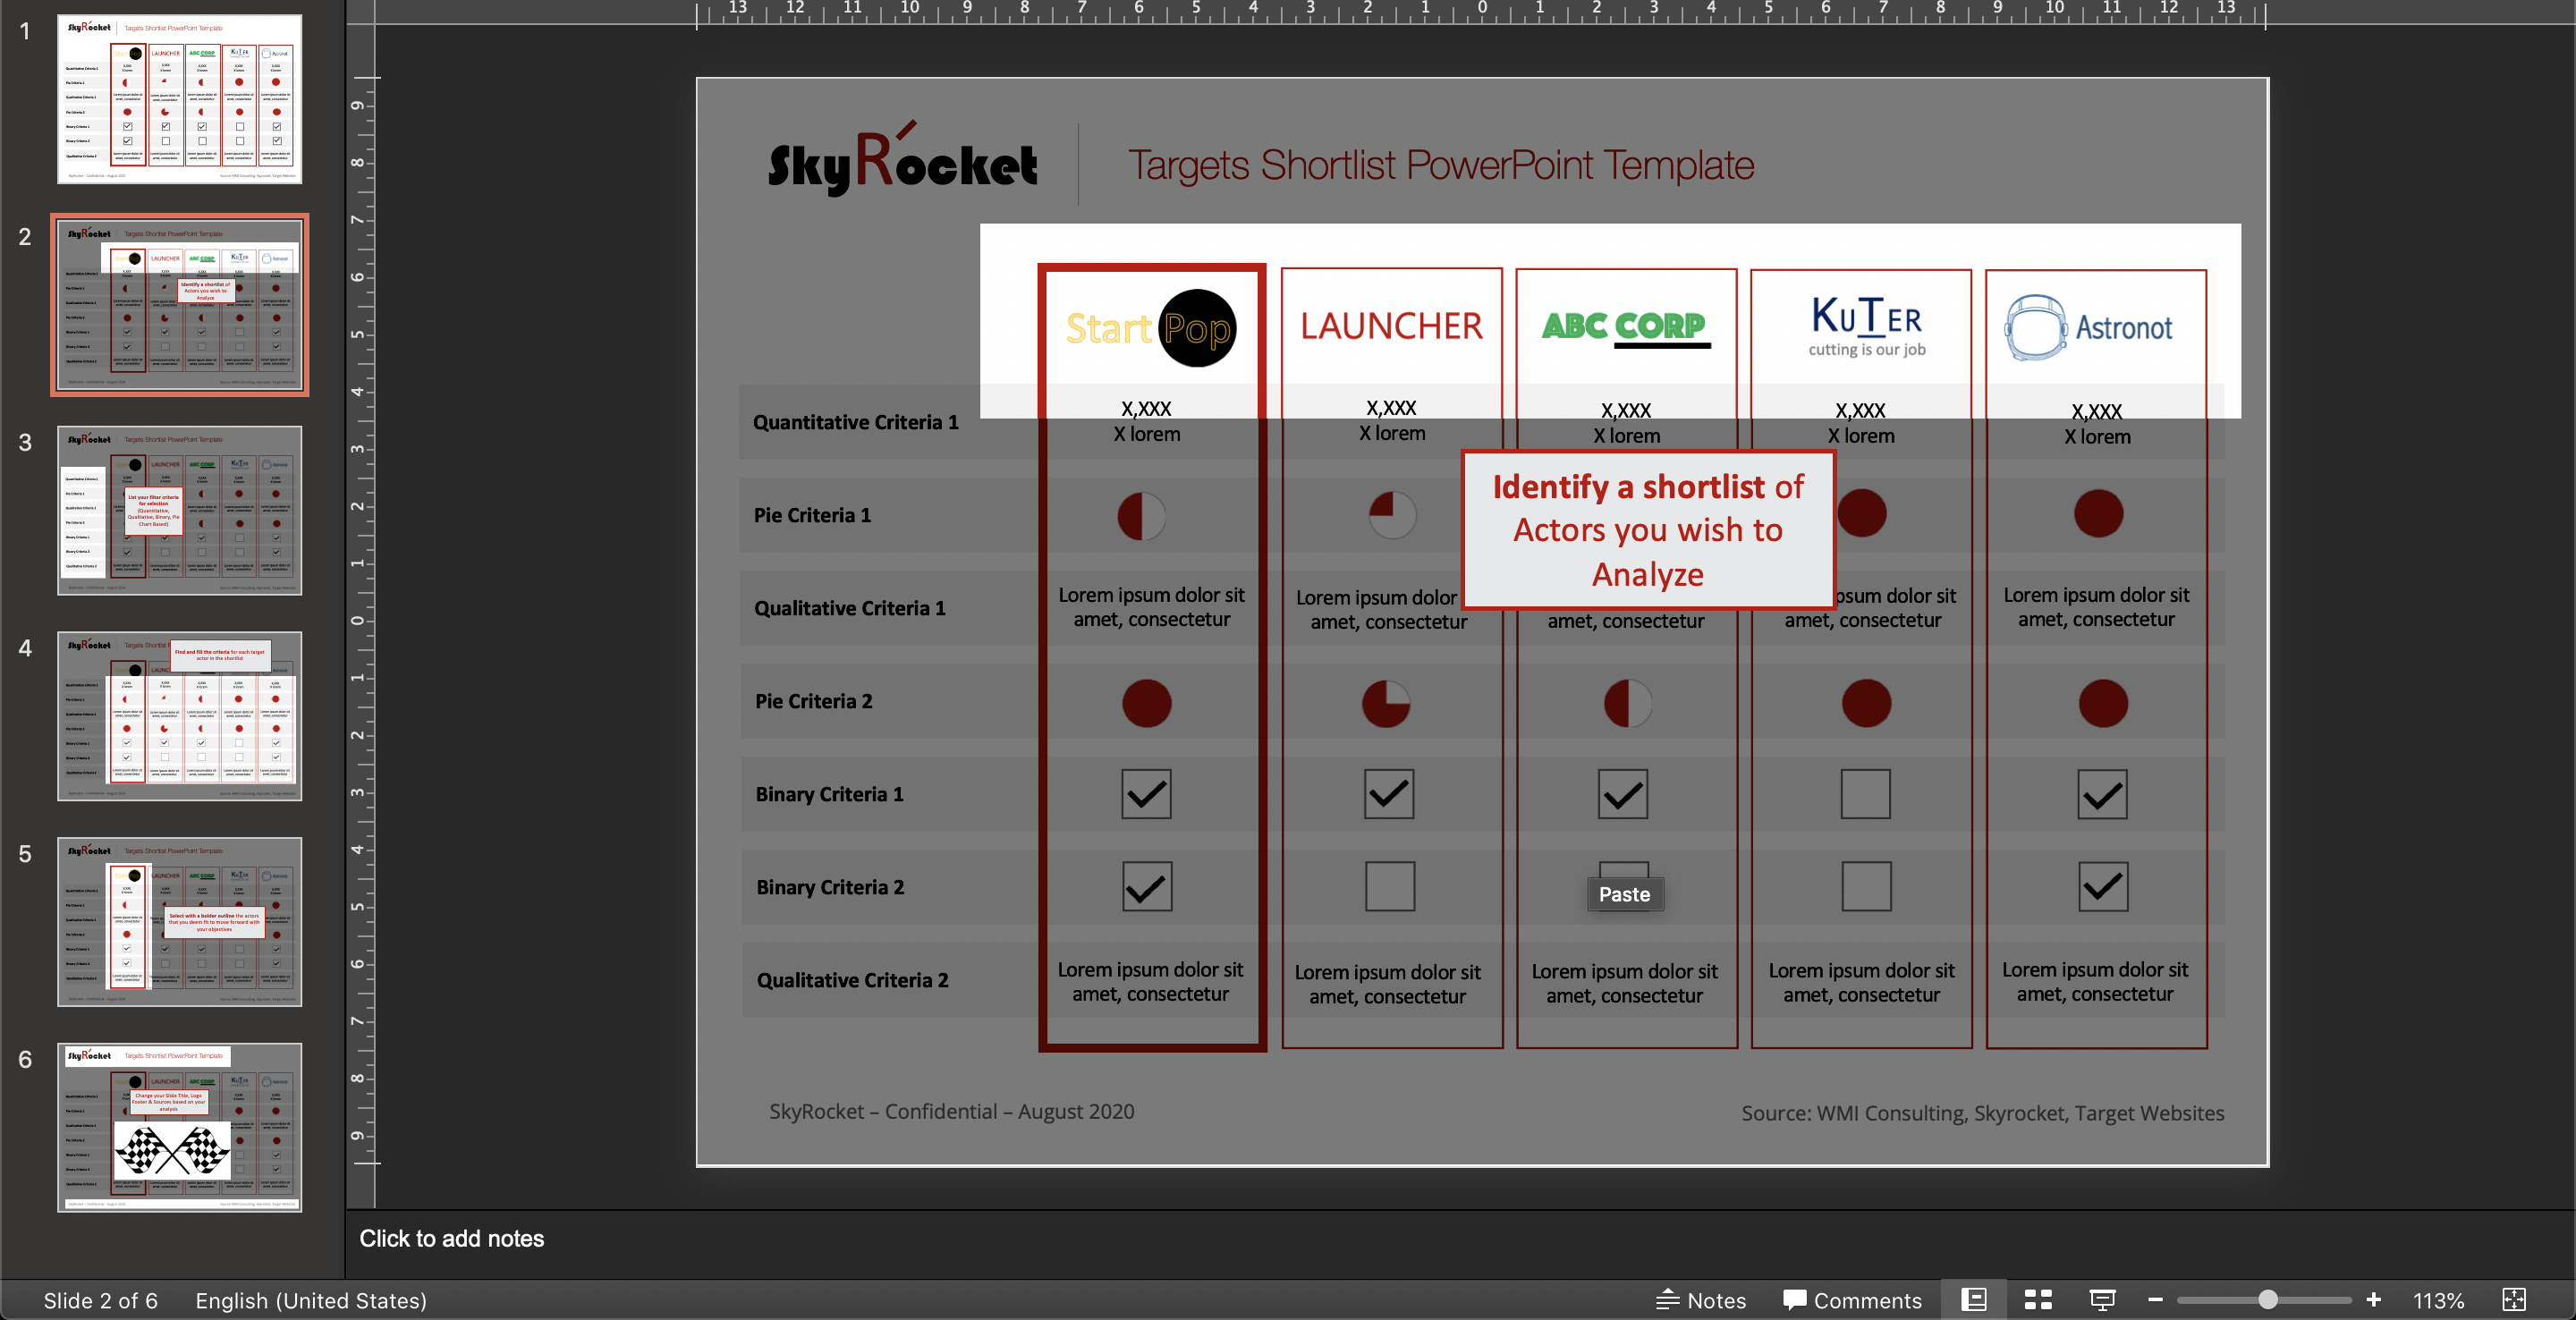Open the Notes pane from status bar

coord(1701,1300)
